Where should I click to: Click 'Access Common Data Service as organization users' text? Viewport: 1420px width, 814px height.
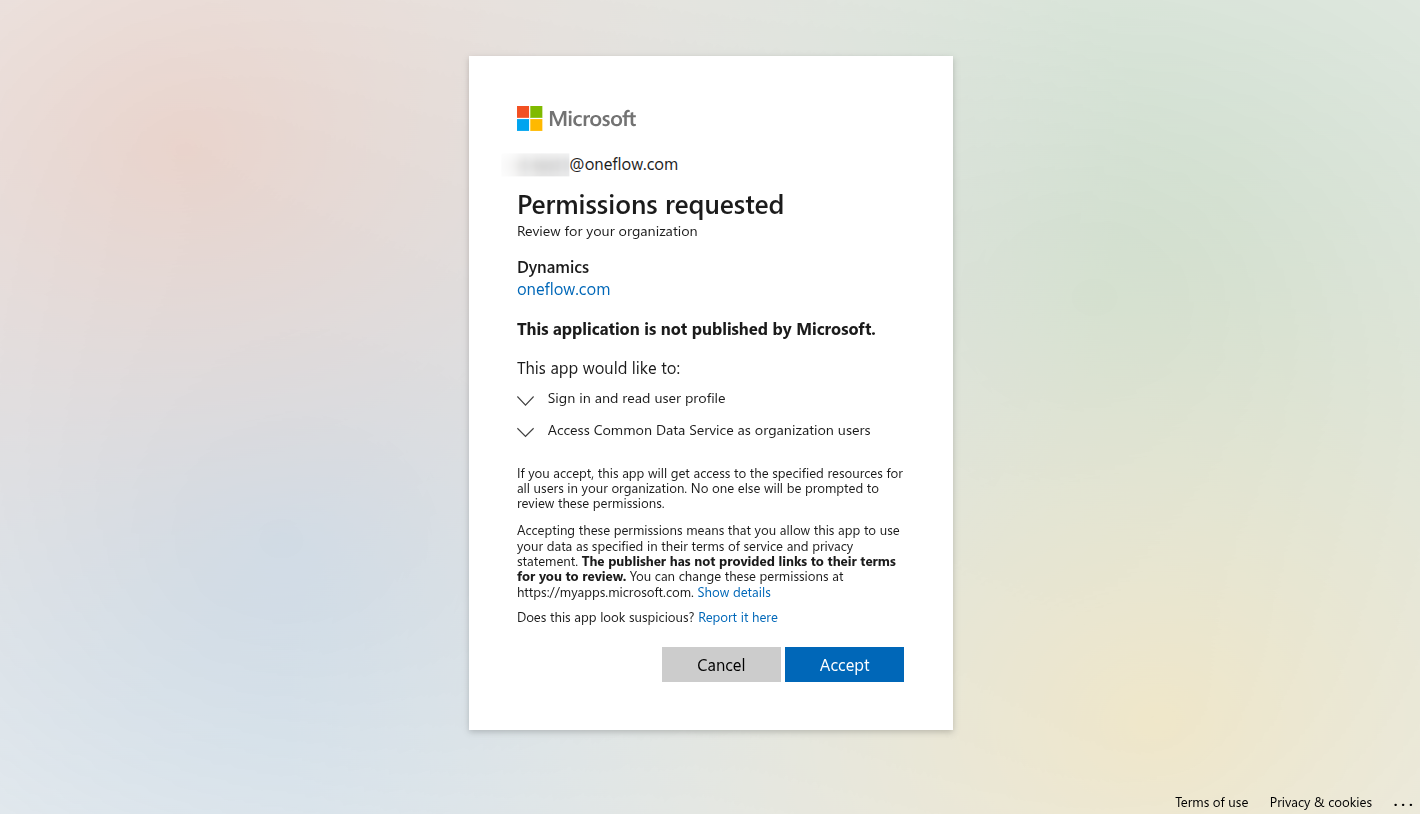709,430
